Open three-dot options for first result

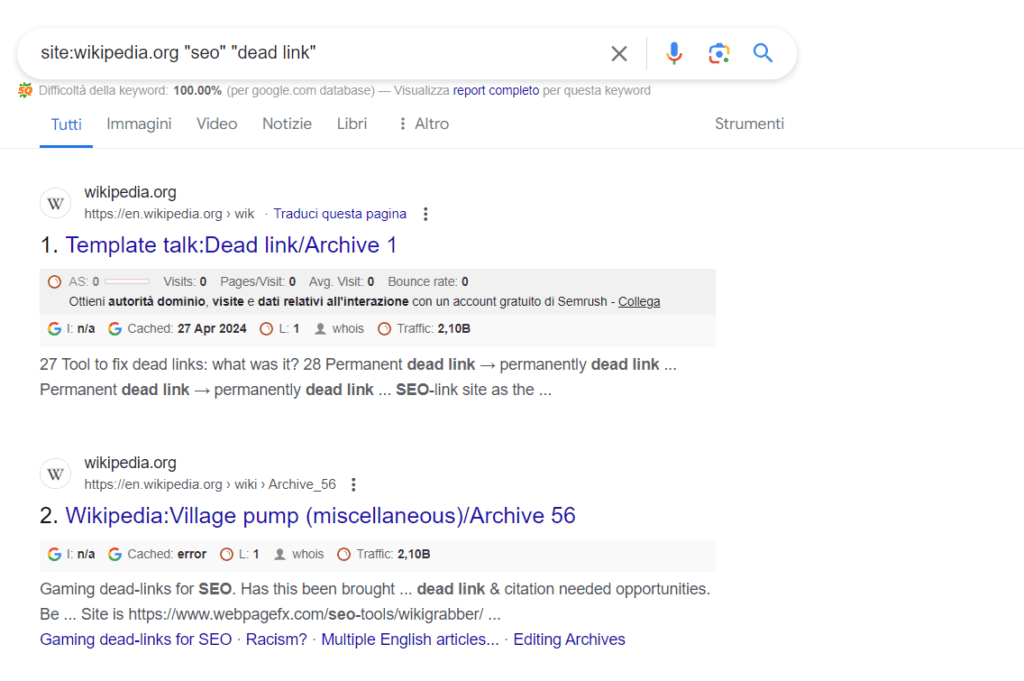(x=425, y=214)
